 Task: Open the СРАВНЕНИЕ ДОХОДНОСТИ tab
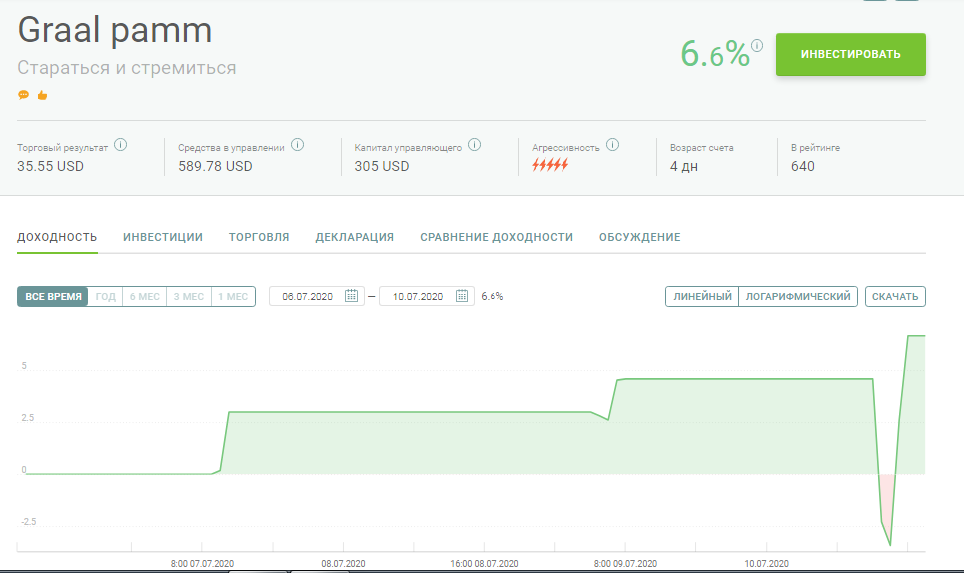point(496,237)
